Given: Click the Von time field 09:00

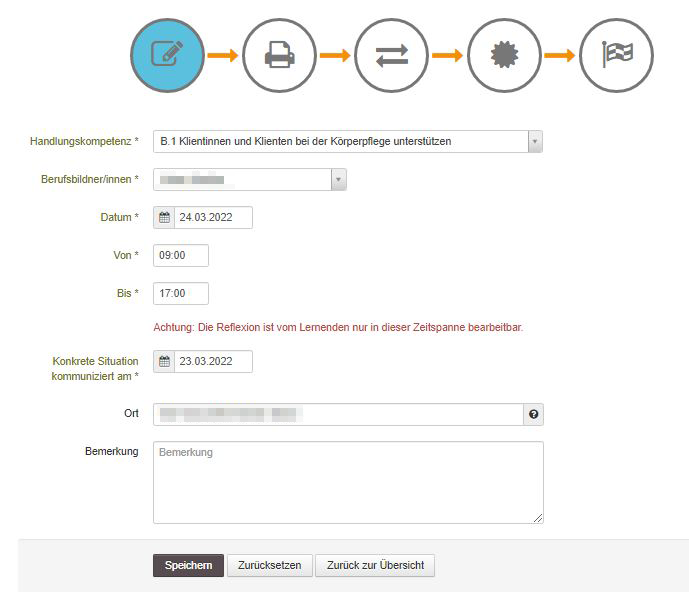Looking at the screenshot, I should (181, 256).
